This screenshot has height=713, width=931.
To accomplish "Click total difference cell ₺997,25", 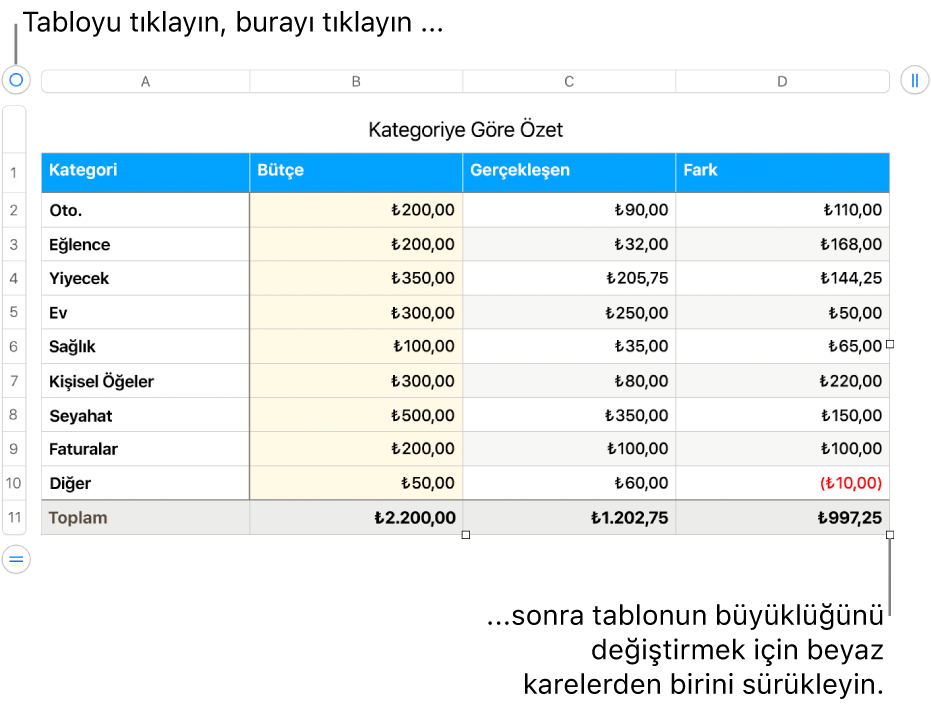I will [x=783, y=518].
